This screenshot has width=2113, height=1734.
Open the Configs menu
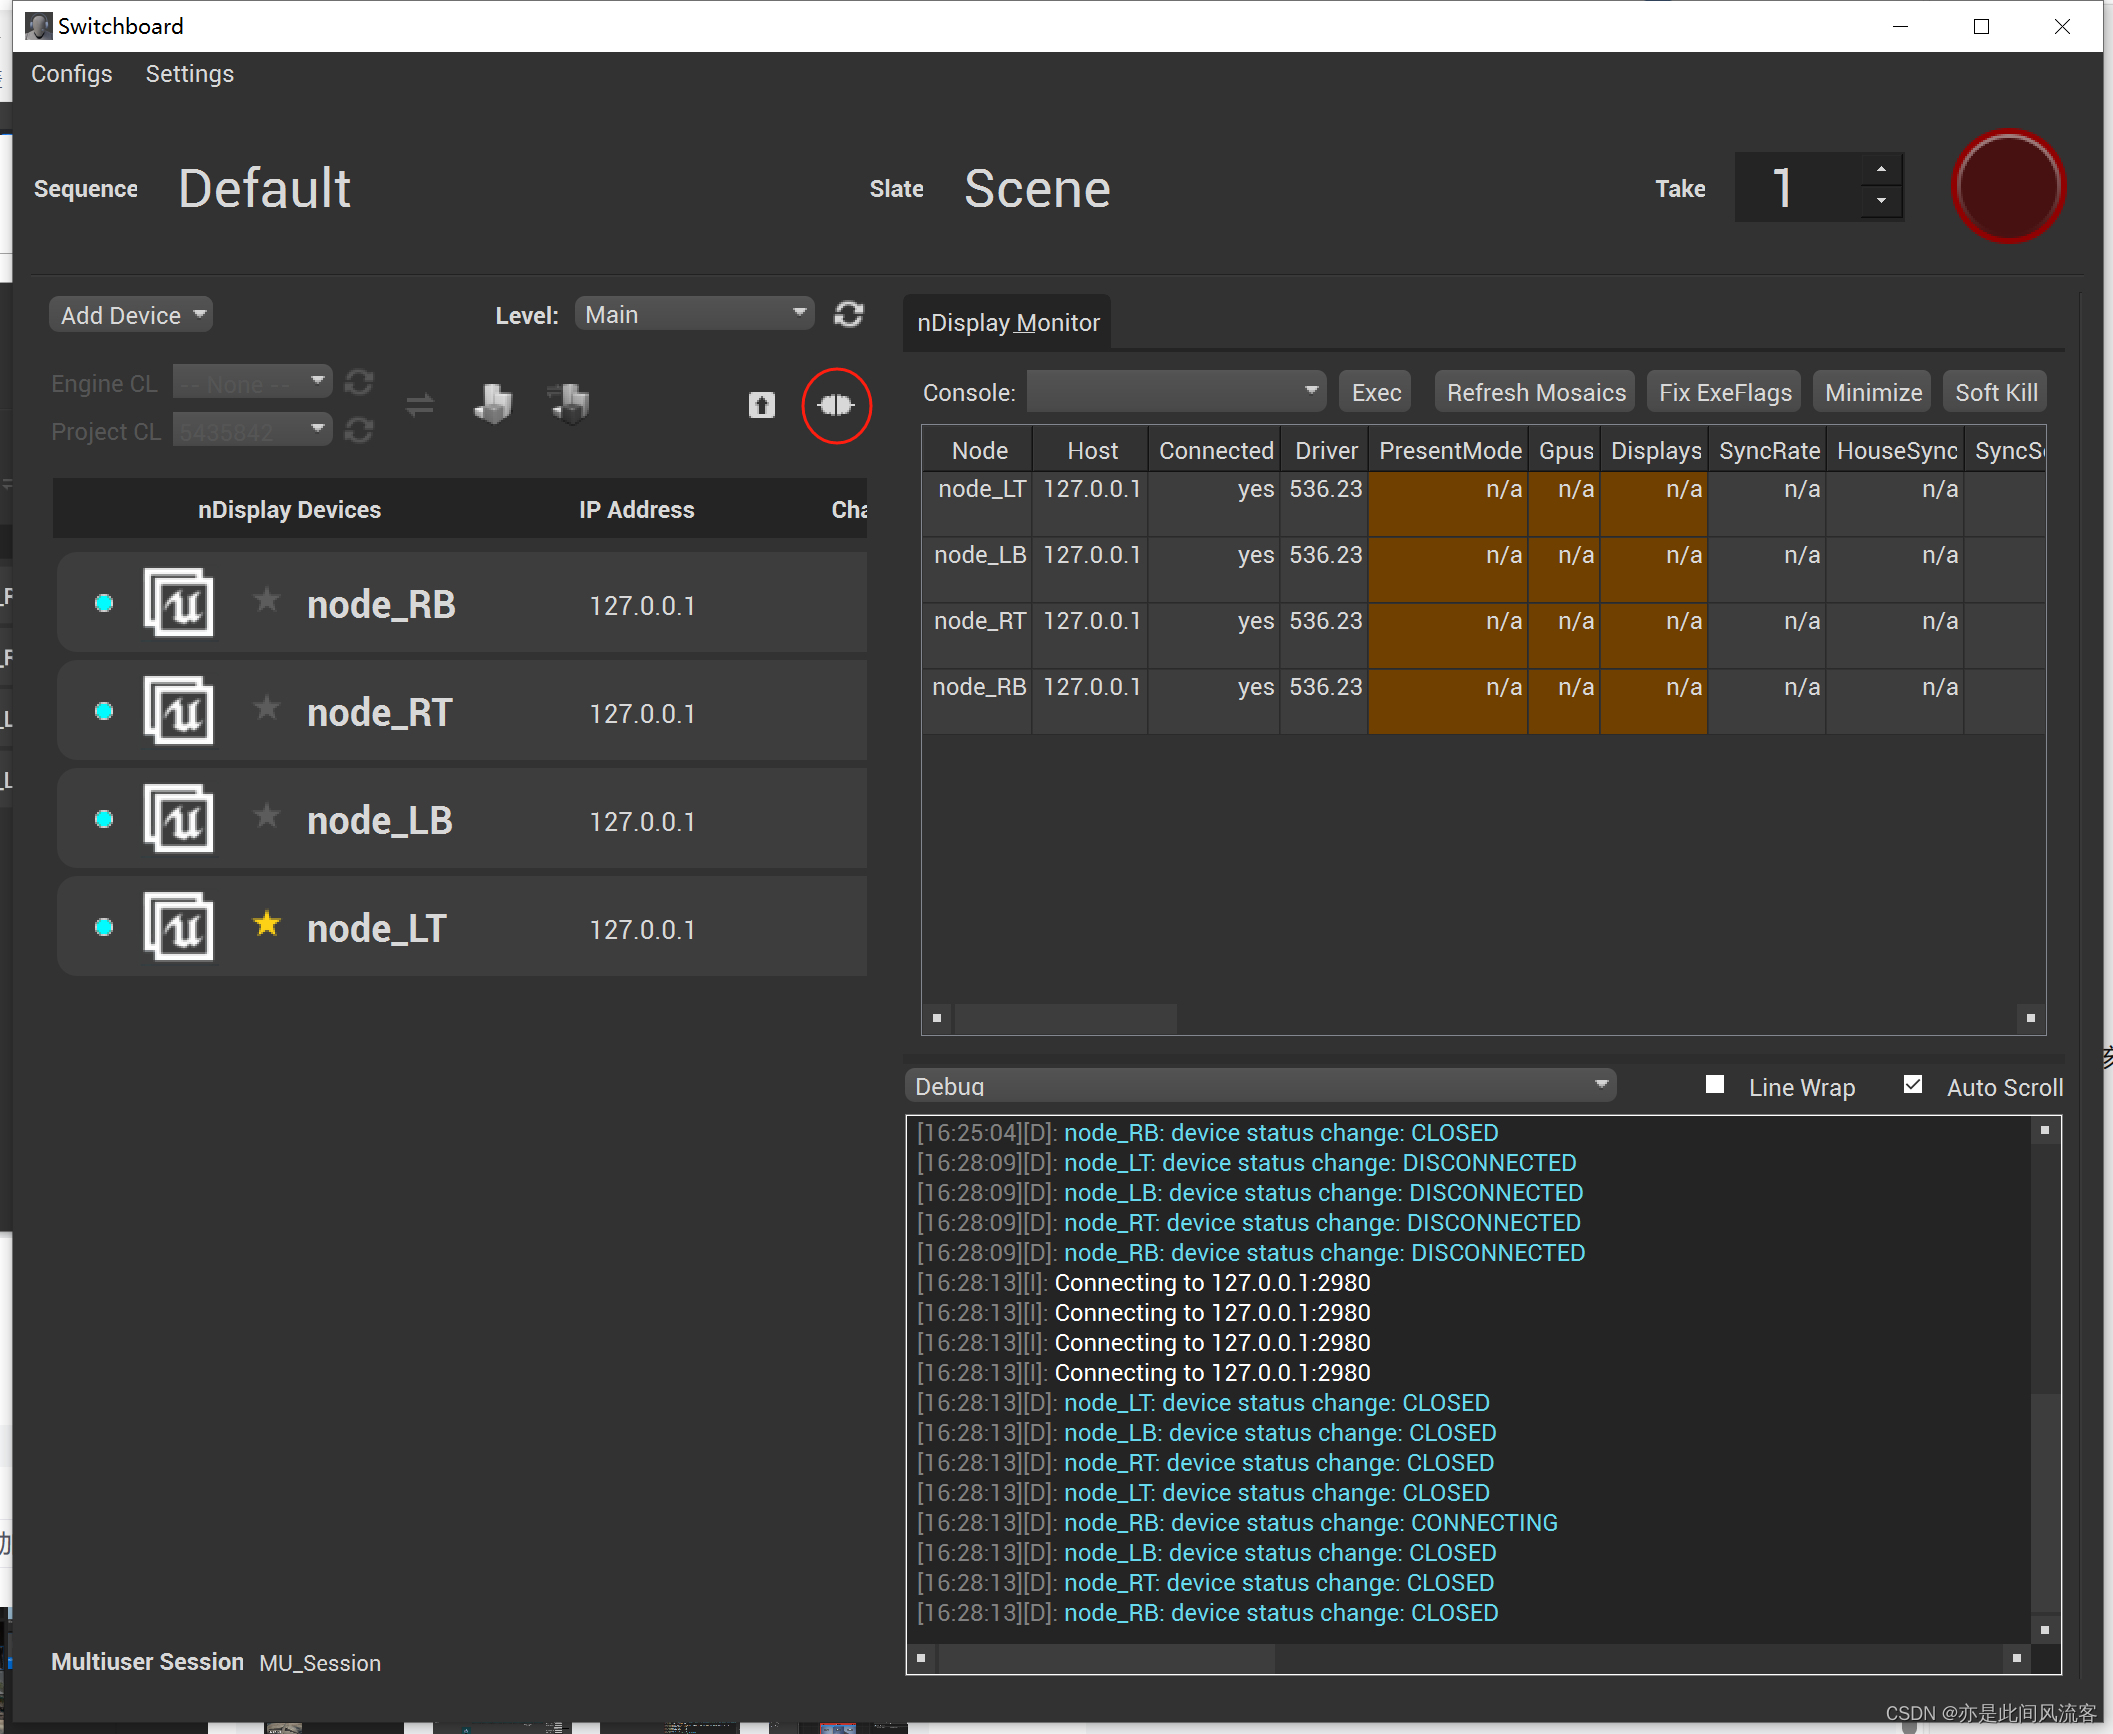click(x=71, y=73)
